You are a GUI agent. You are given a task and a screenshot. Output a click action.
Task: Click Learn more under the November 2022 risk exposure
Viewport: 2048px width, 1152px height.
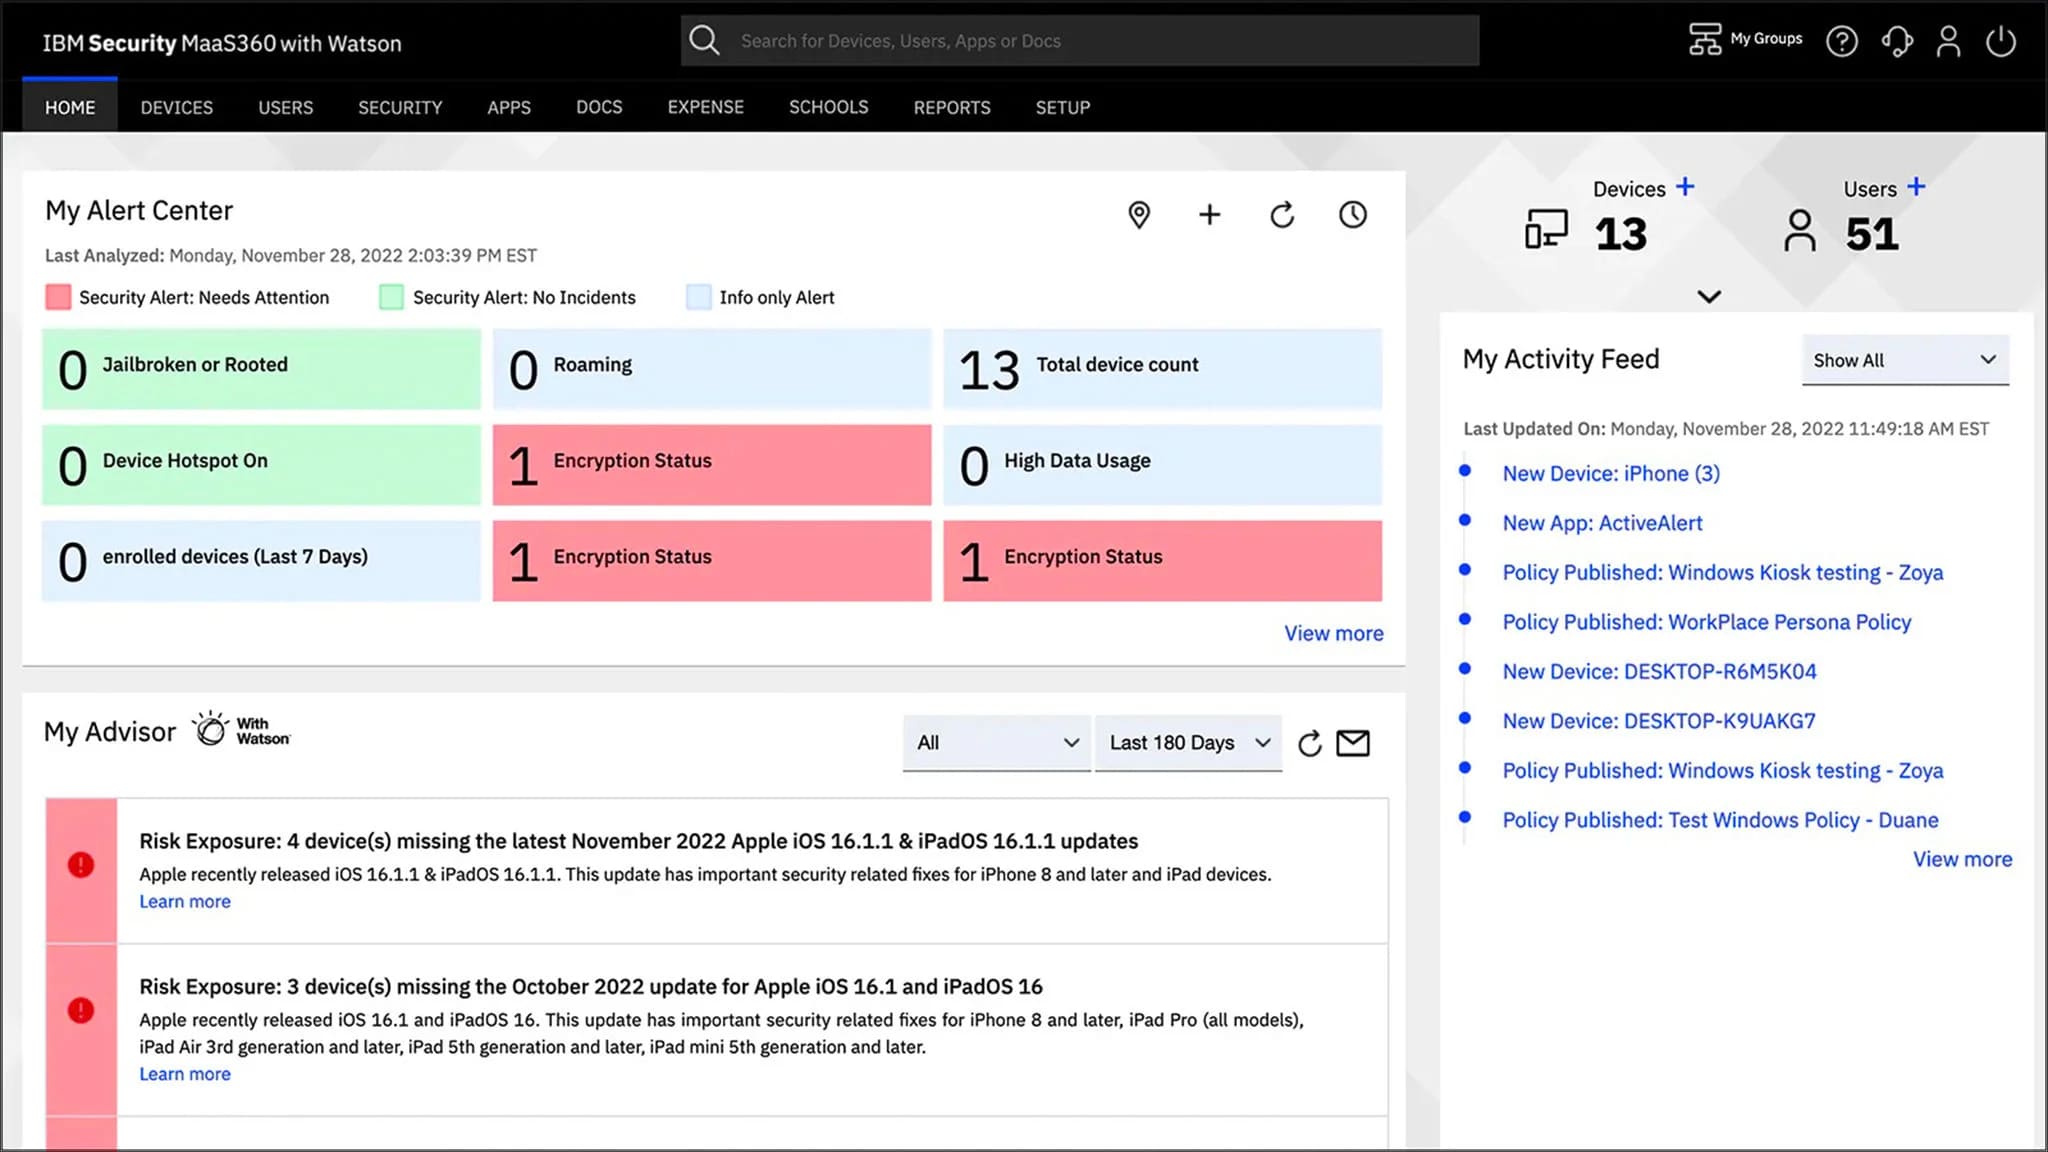(184, 901)
